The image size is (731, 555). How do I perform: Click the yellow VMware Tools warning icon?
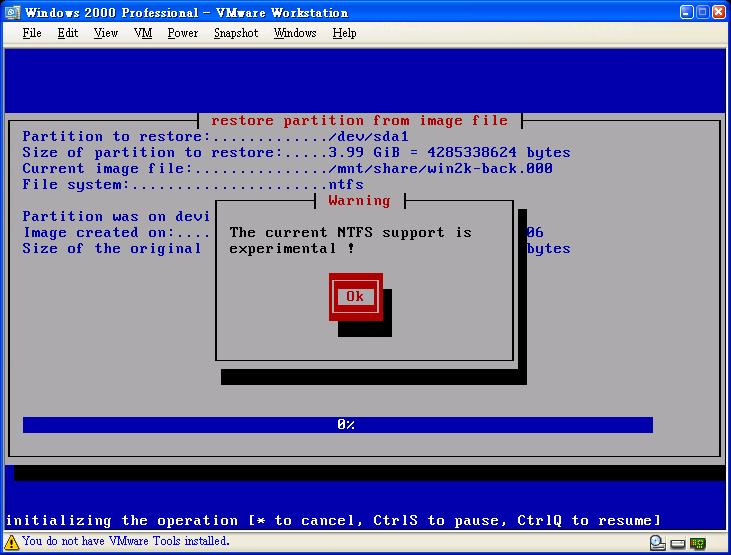tap(11, 542)
